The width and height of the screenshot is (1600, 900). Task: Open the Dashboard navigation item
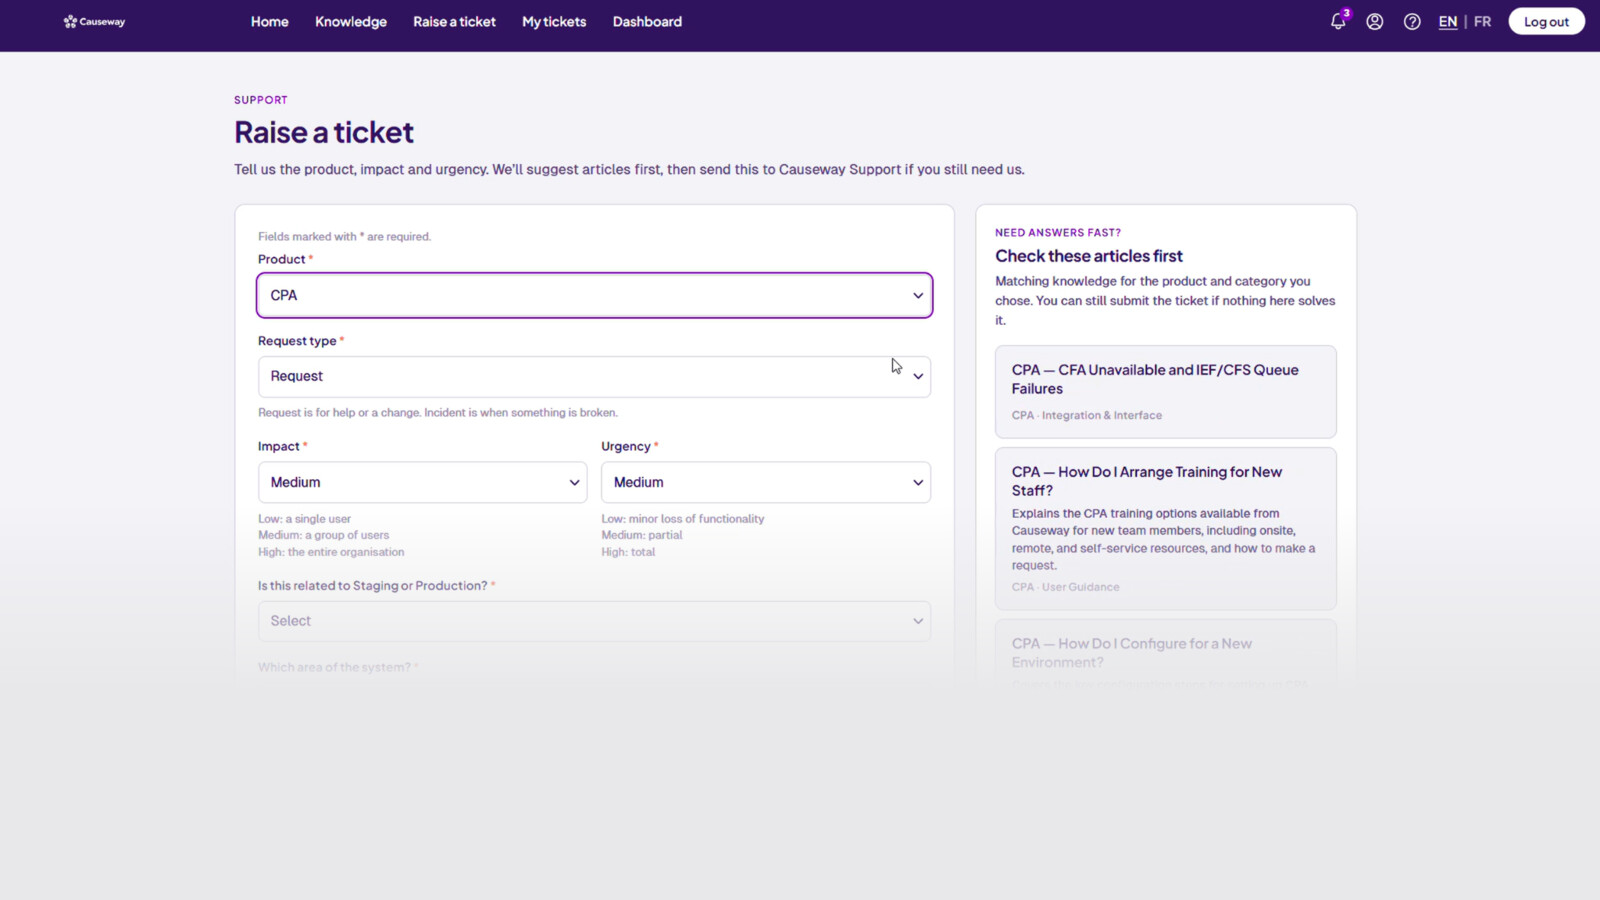click(647, 21)
